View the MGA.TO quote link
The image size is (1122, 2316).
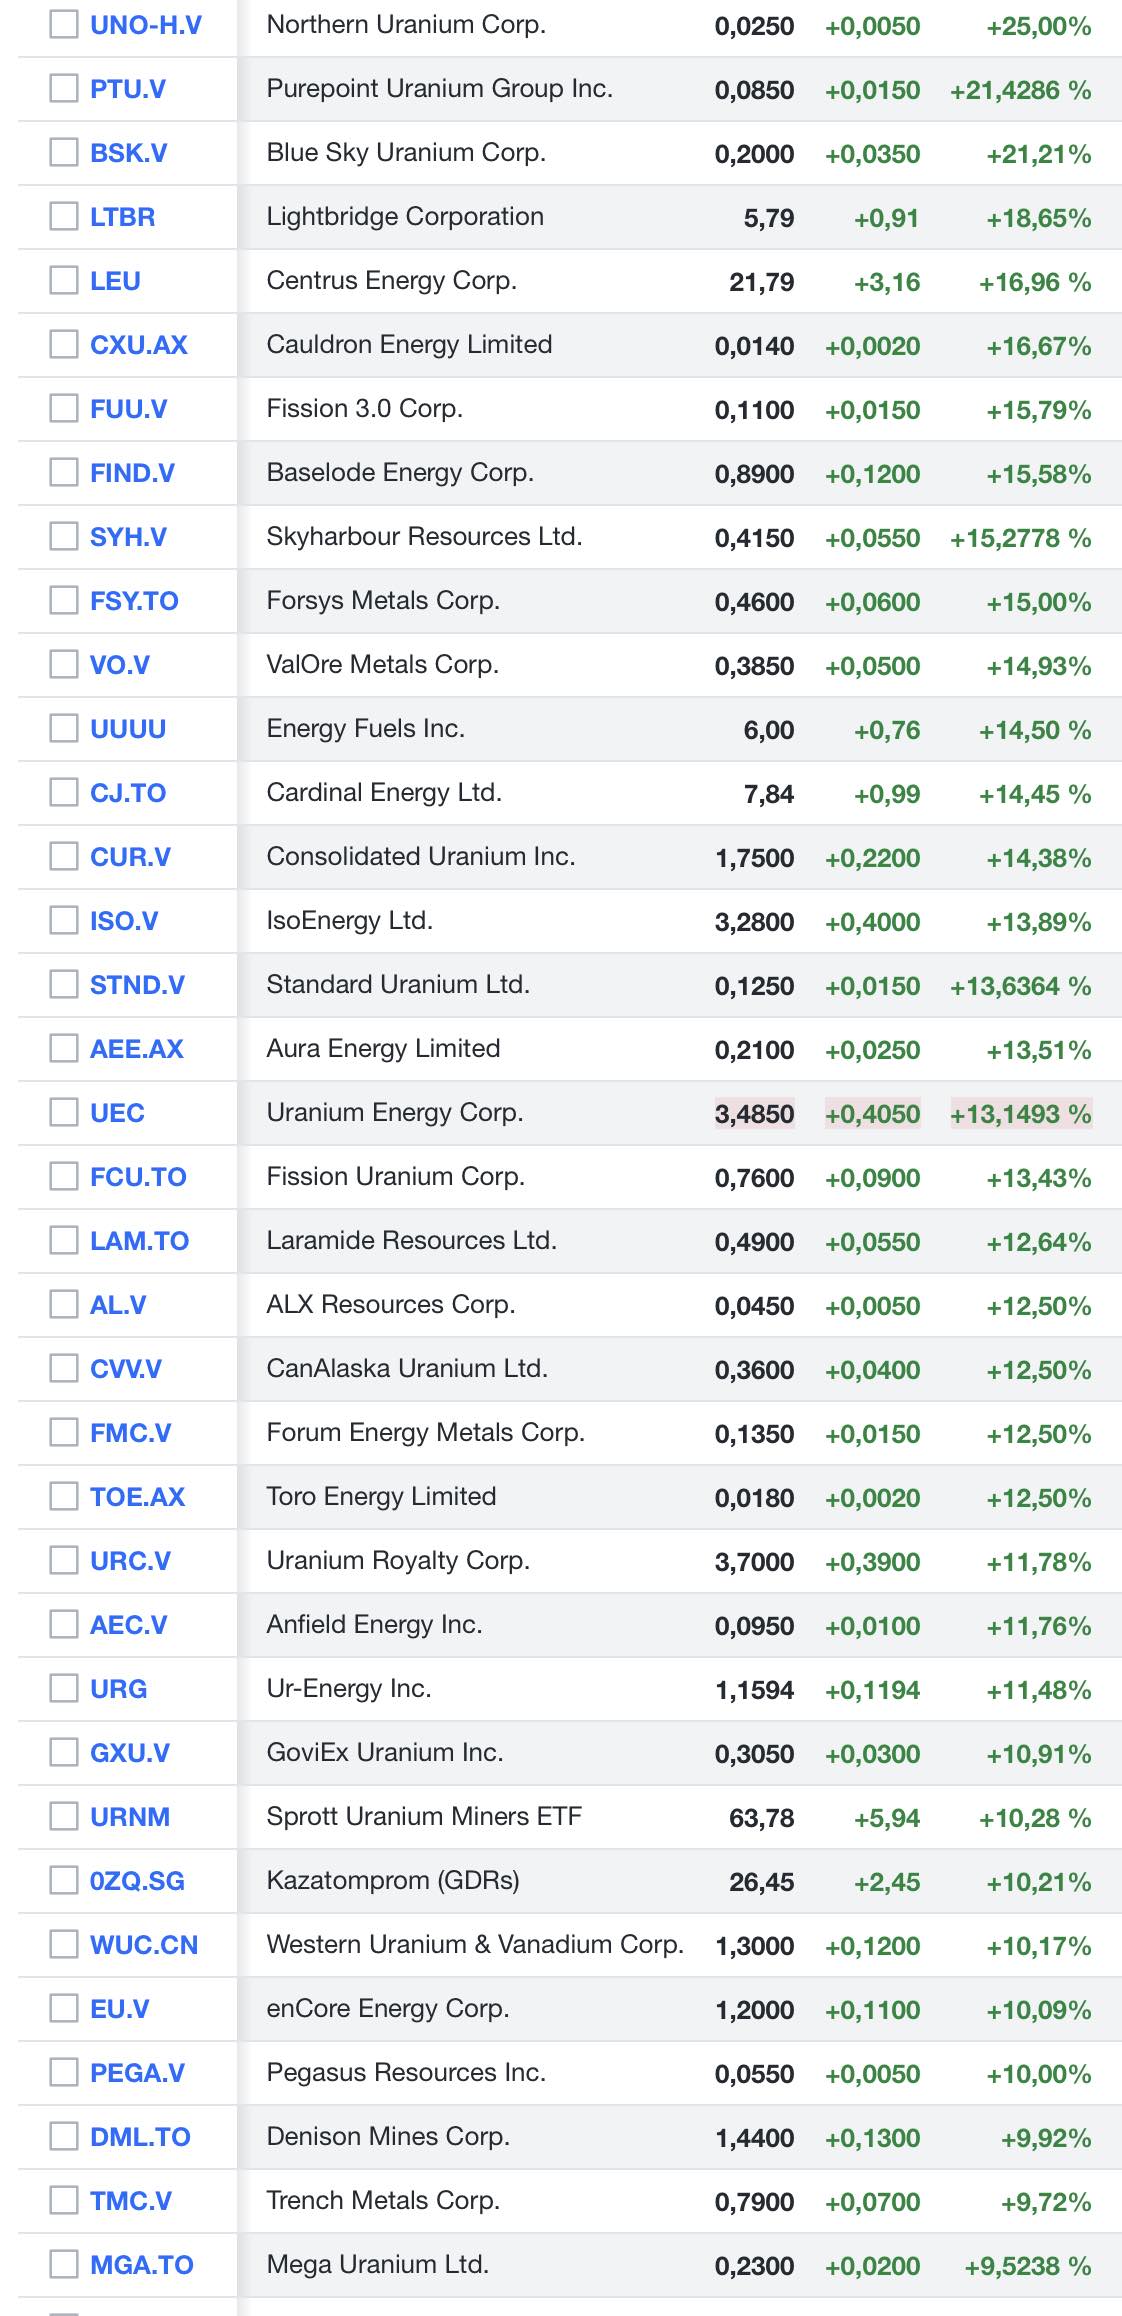[x=141, y=2266]
